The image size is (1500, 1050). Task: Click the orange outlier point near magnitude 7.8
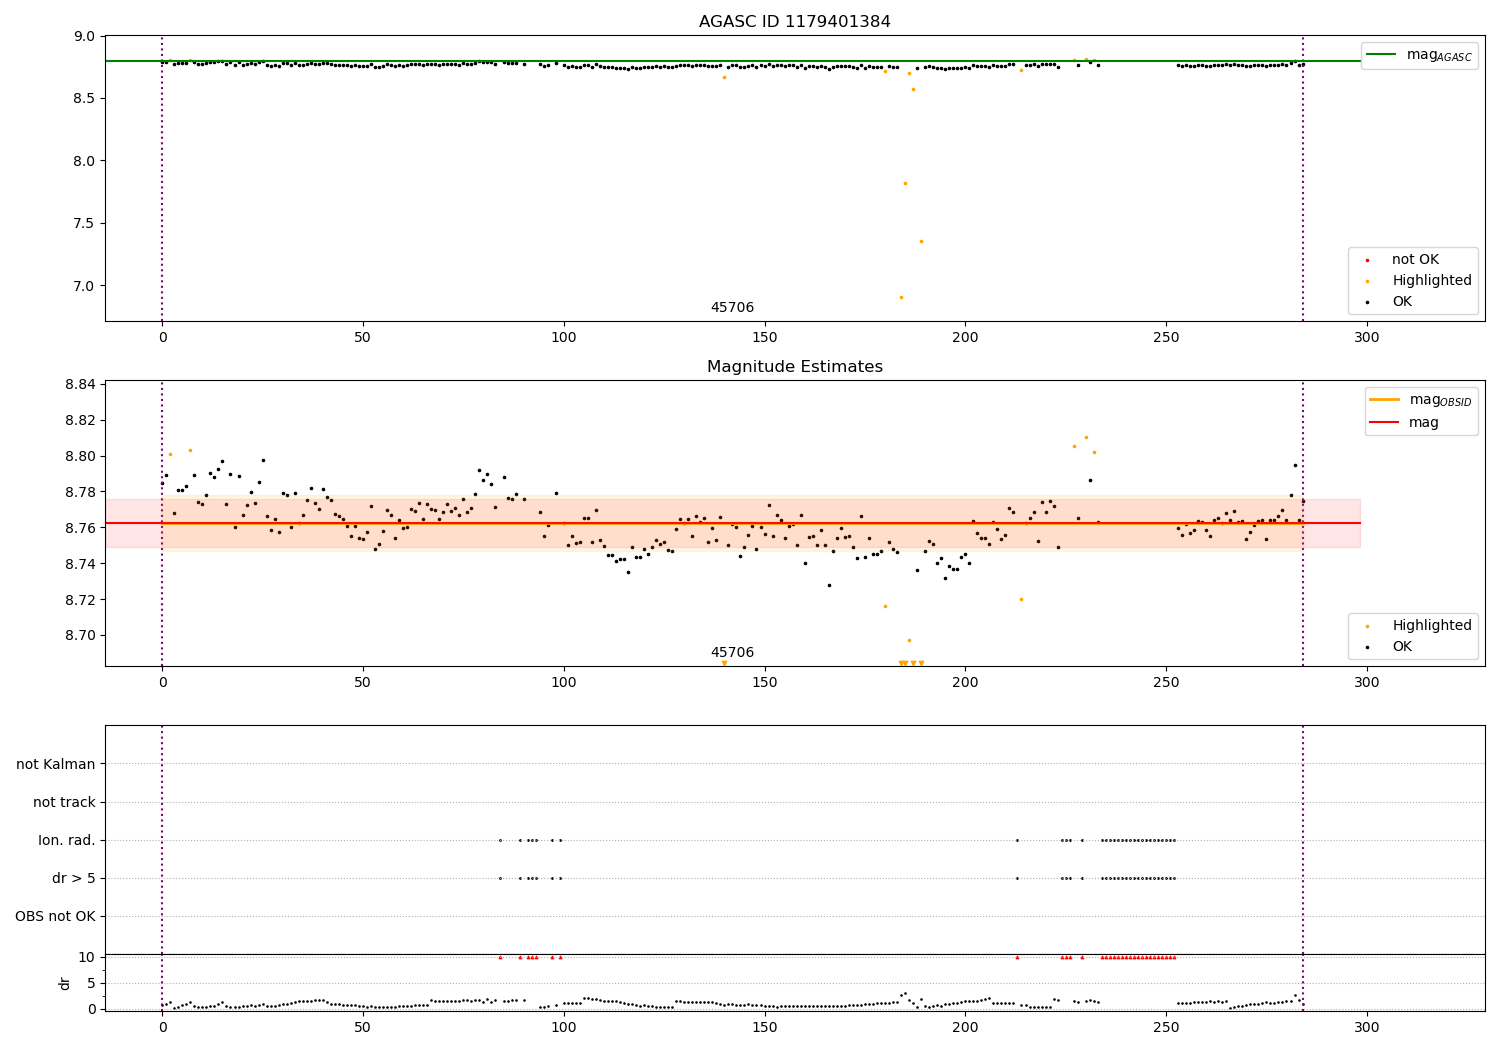(x=905, y=183)
